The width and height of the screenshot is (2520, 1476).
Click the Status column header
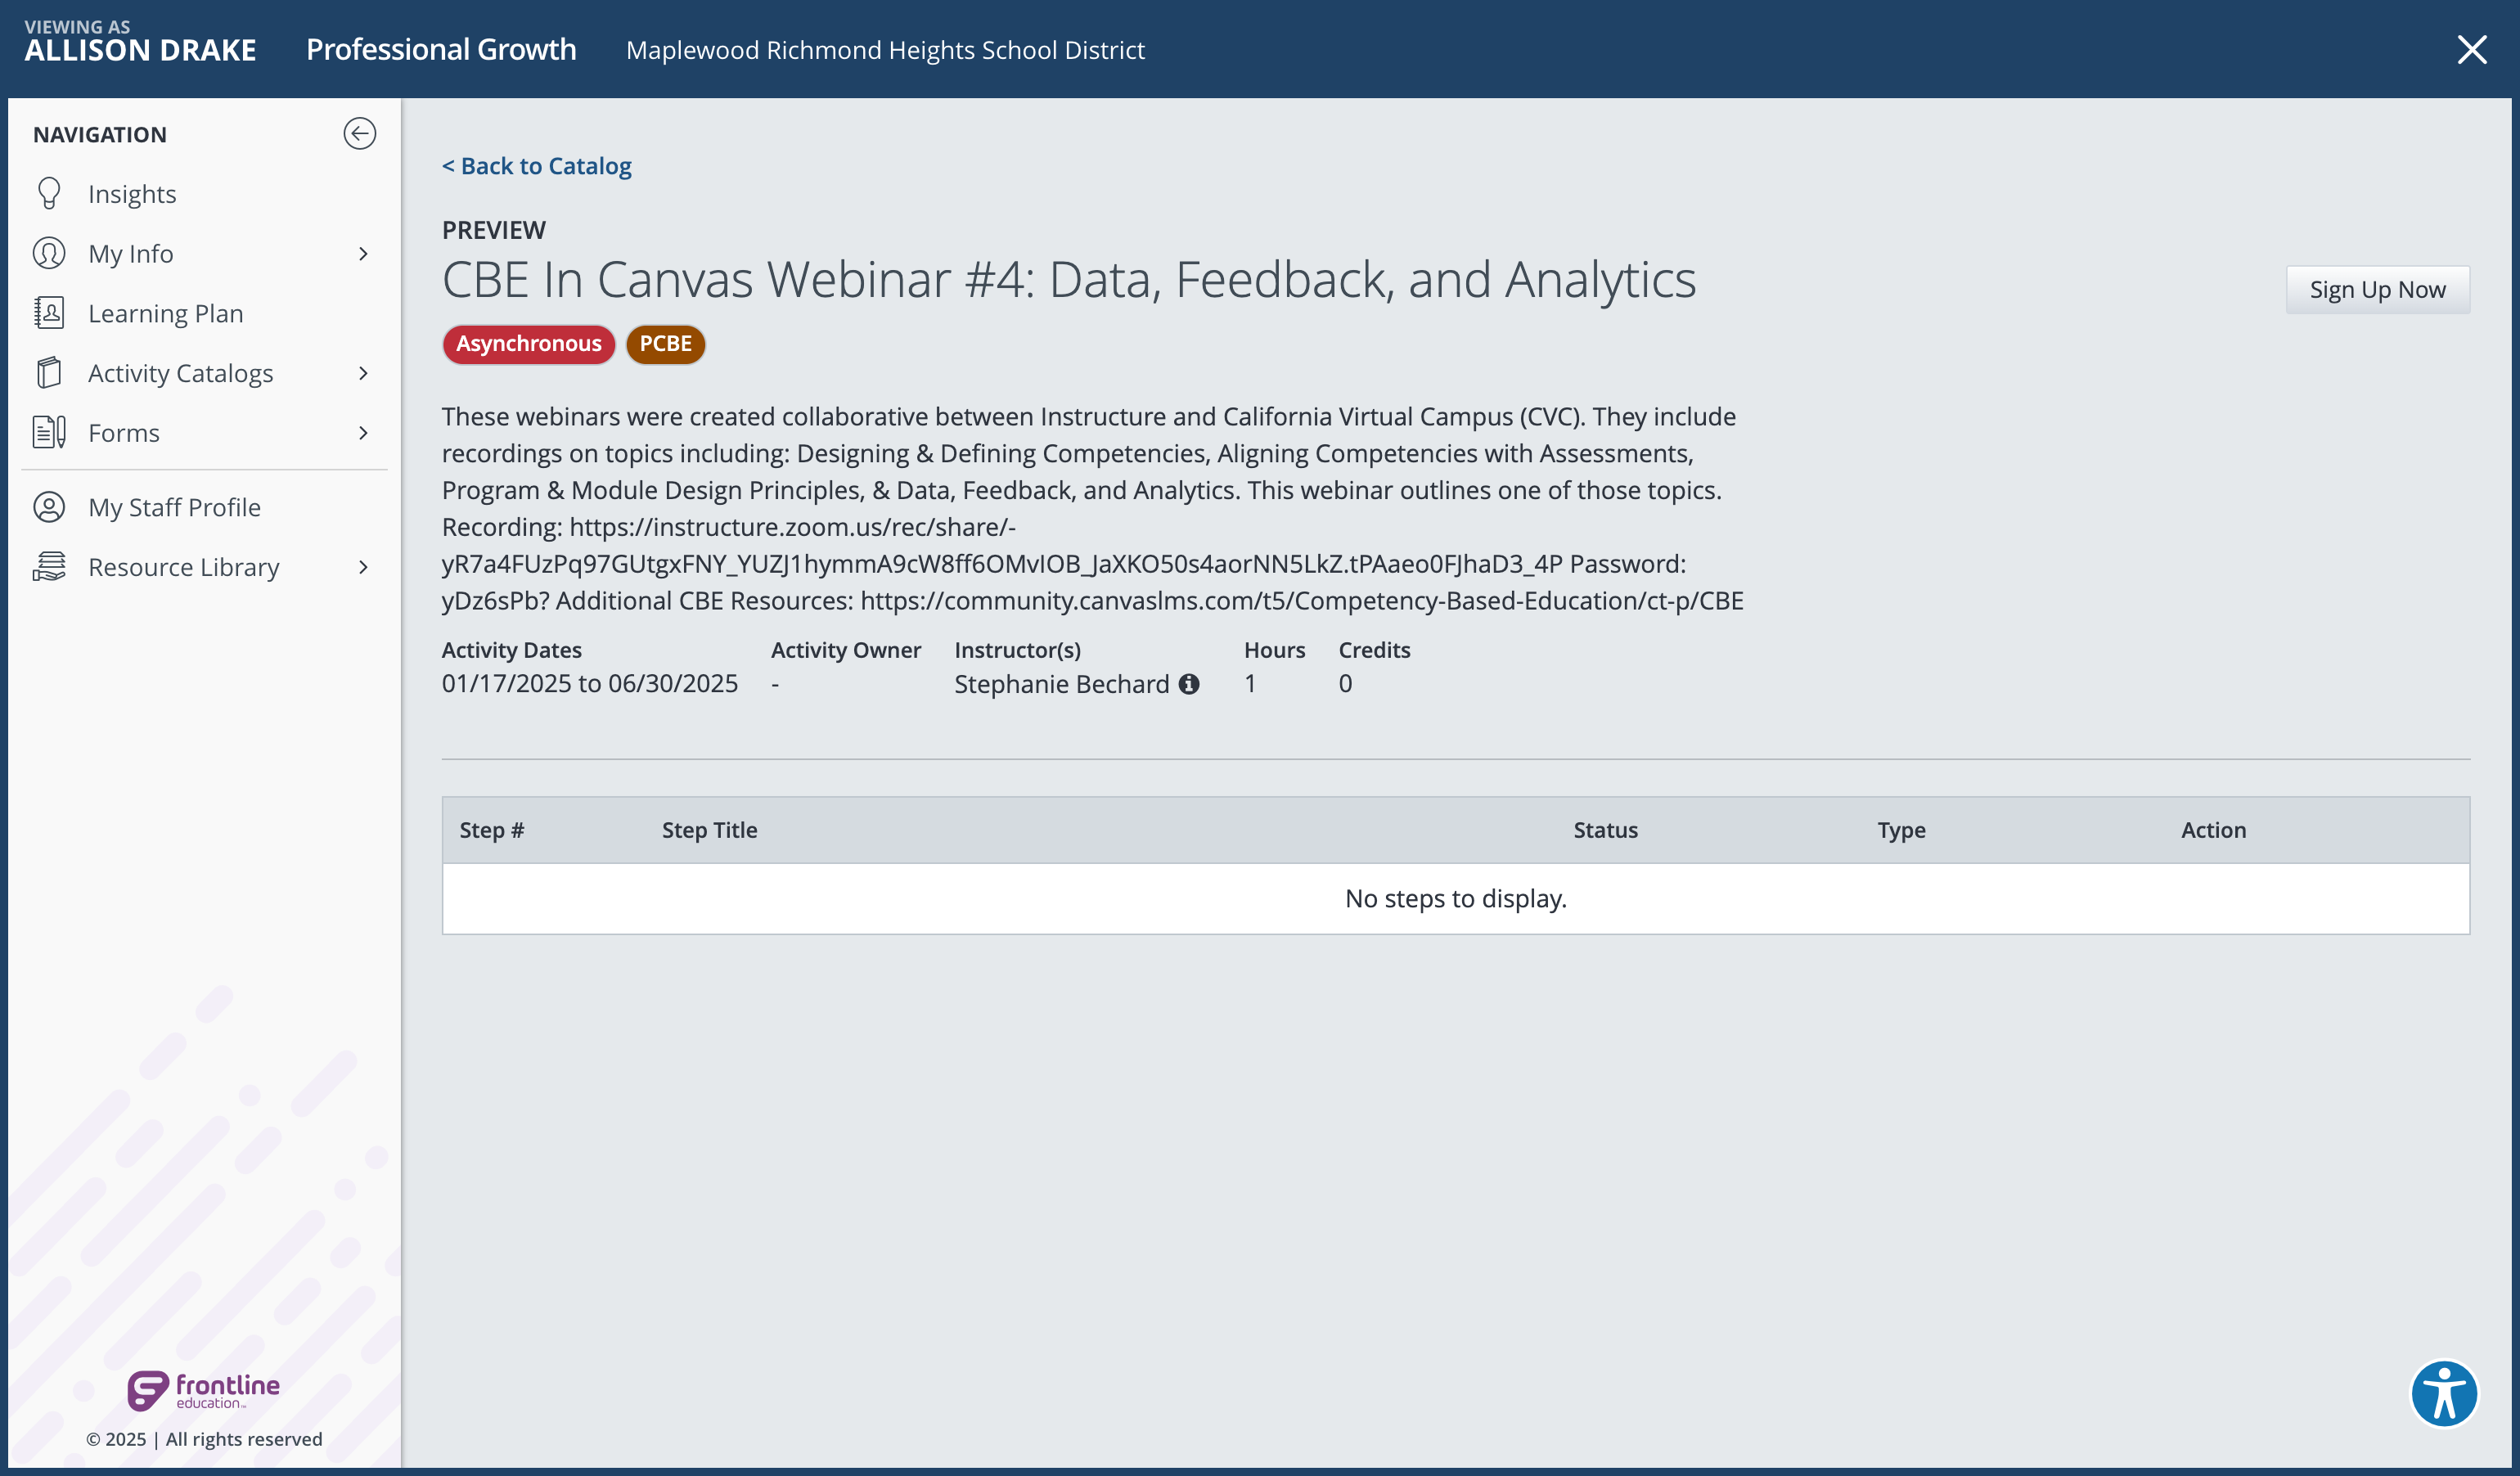(x=1605, y=830)
